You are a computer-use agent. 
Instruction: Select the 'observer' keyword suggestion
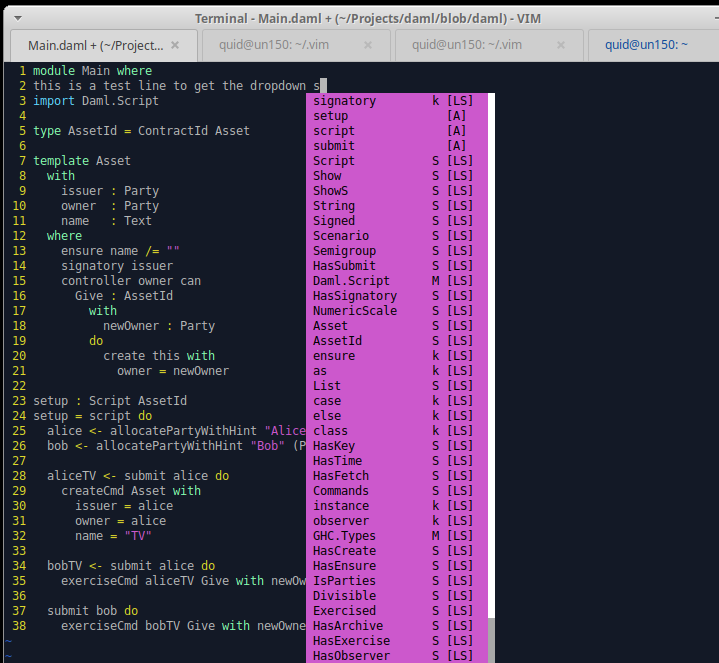coord(341,521)
